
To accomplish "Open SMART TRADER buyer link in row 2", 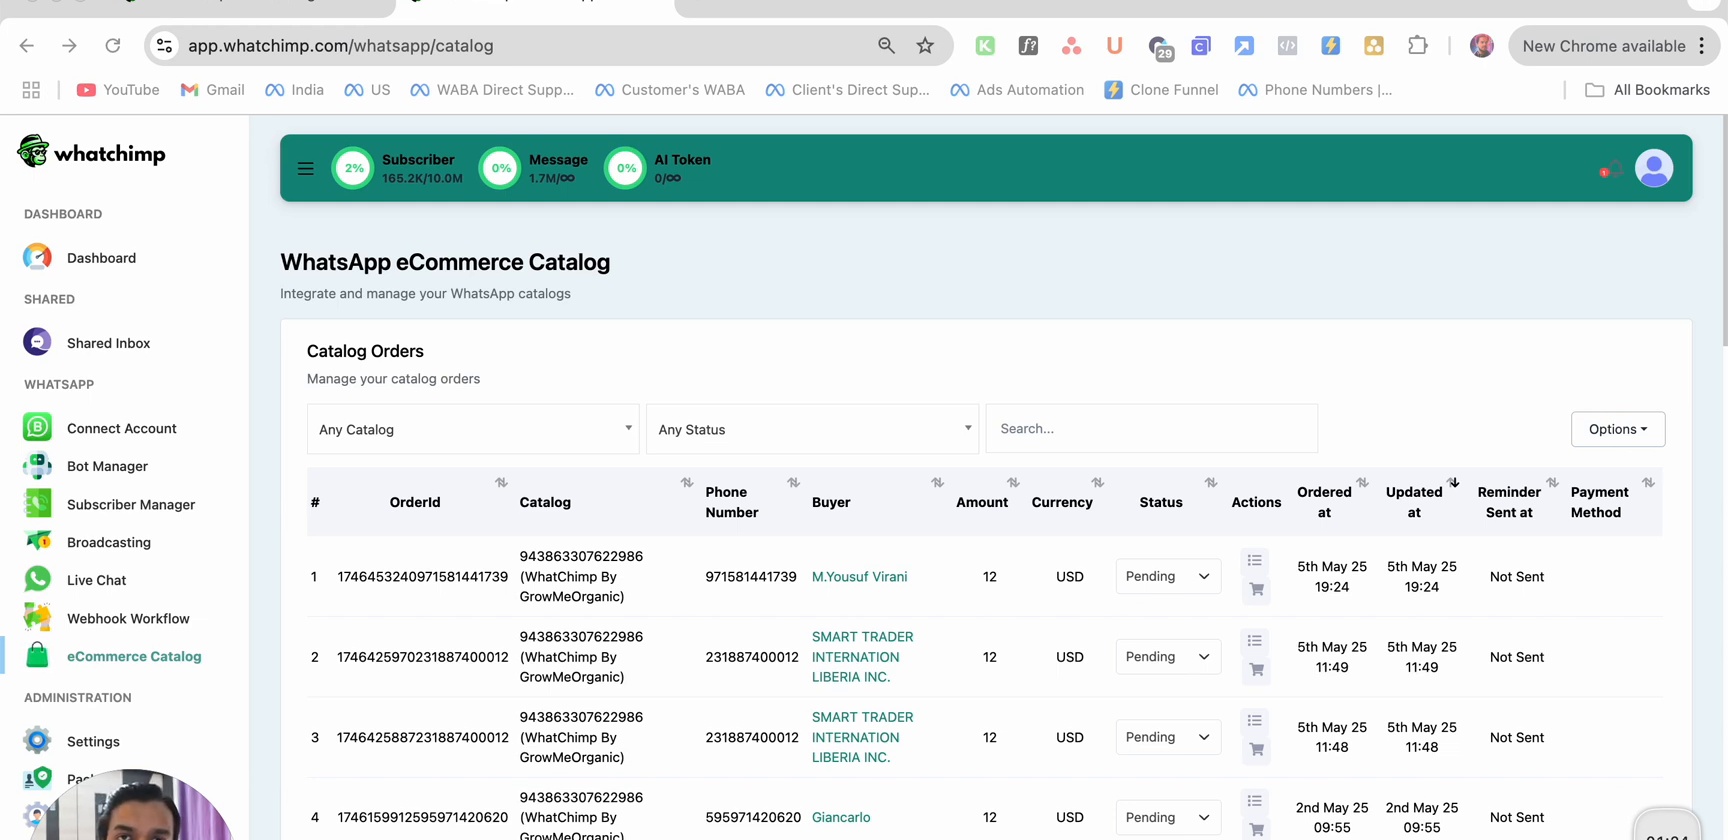I will (862, 657).
